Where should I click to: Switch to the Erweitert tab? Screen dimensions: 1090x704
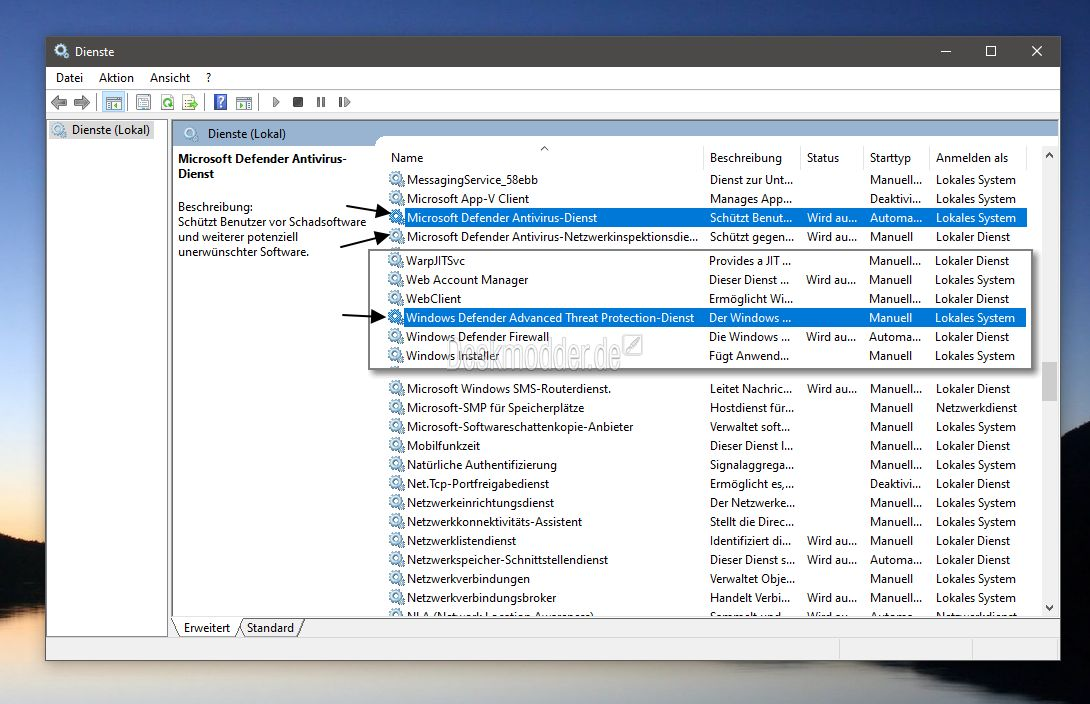[x=206, y=628]
